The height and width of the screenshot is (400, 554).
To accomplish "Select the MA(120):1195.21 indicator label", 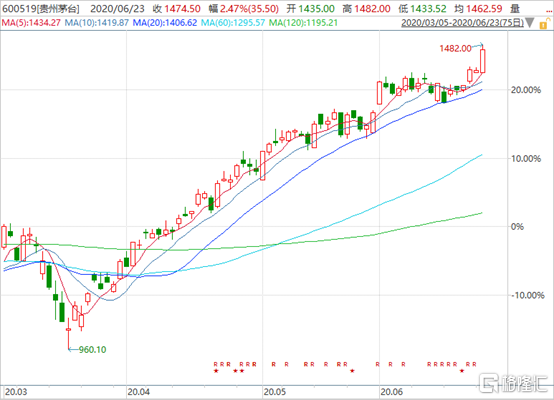I will click(303, 23).
